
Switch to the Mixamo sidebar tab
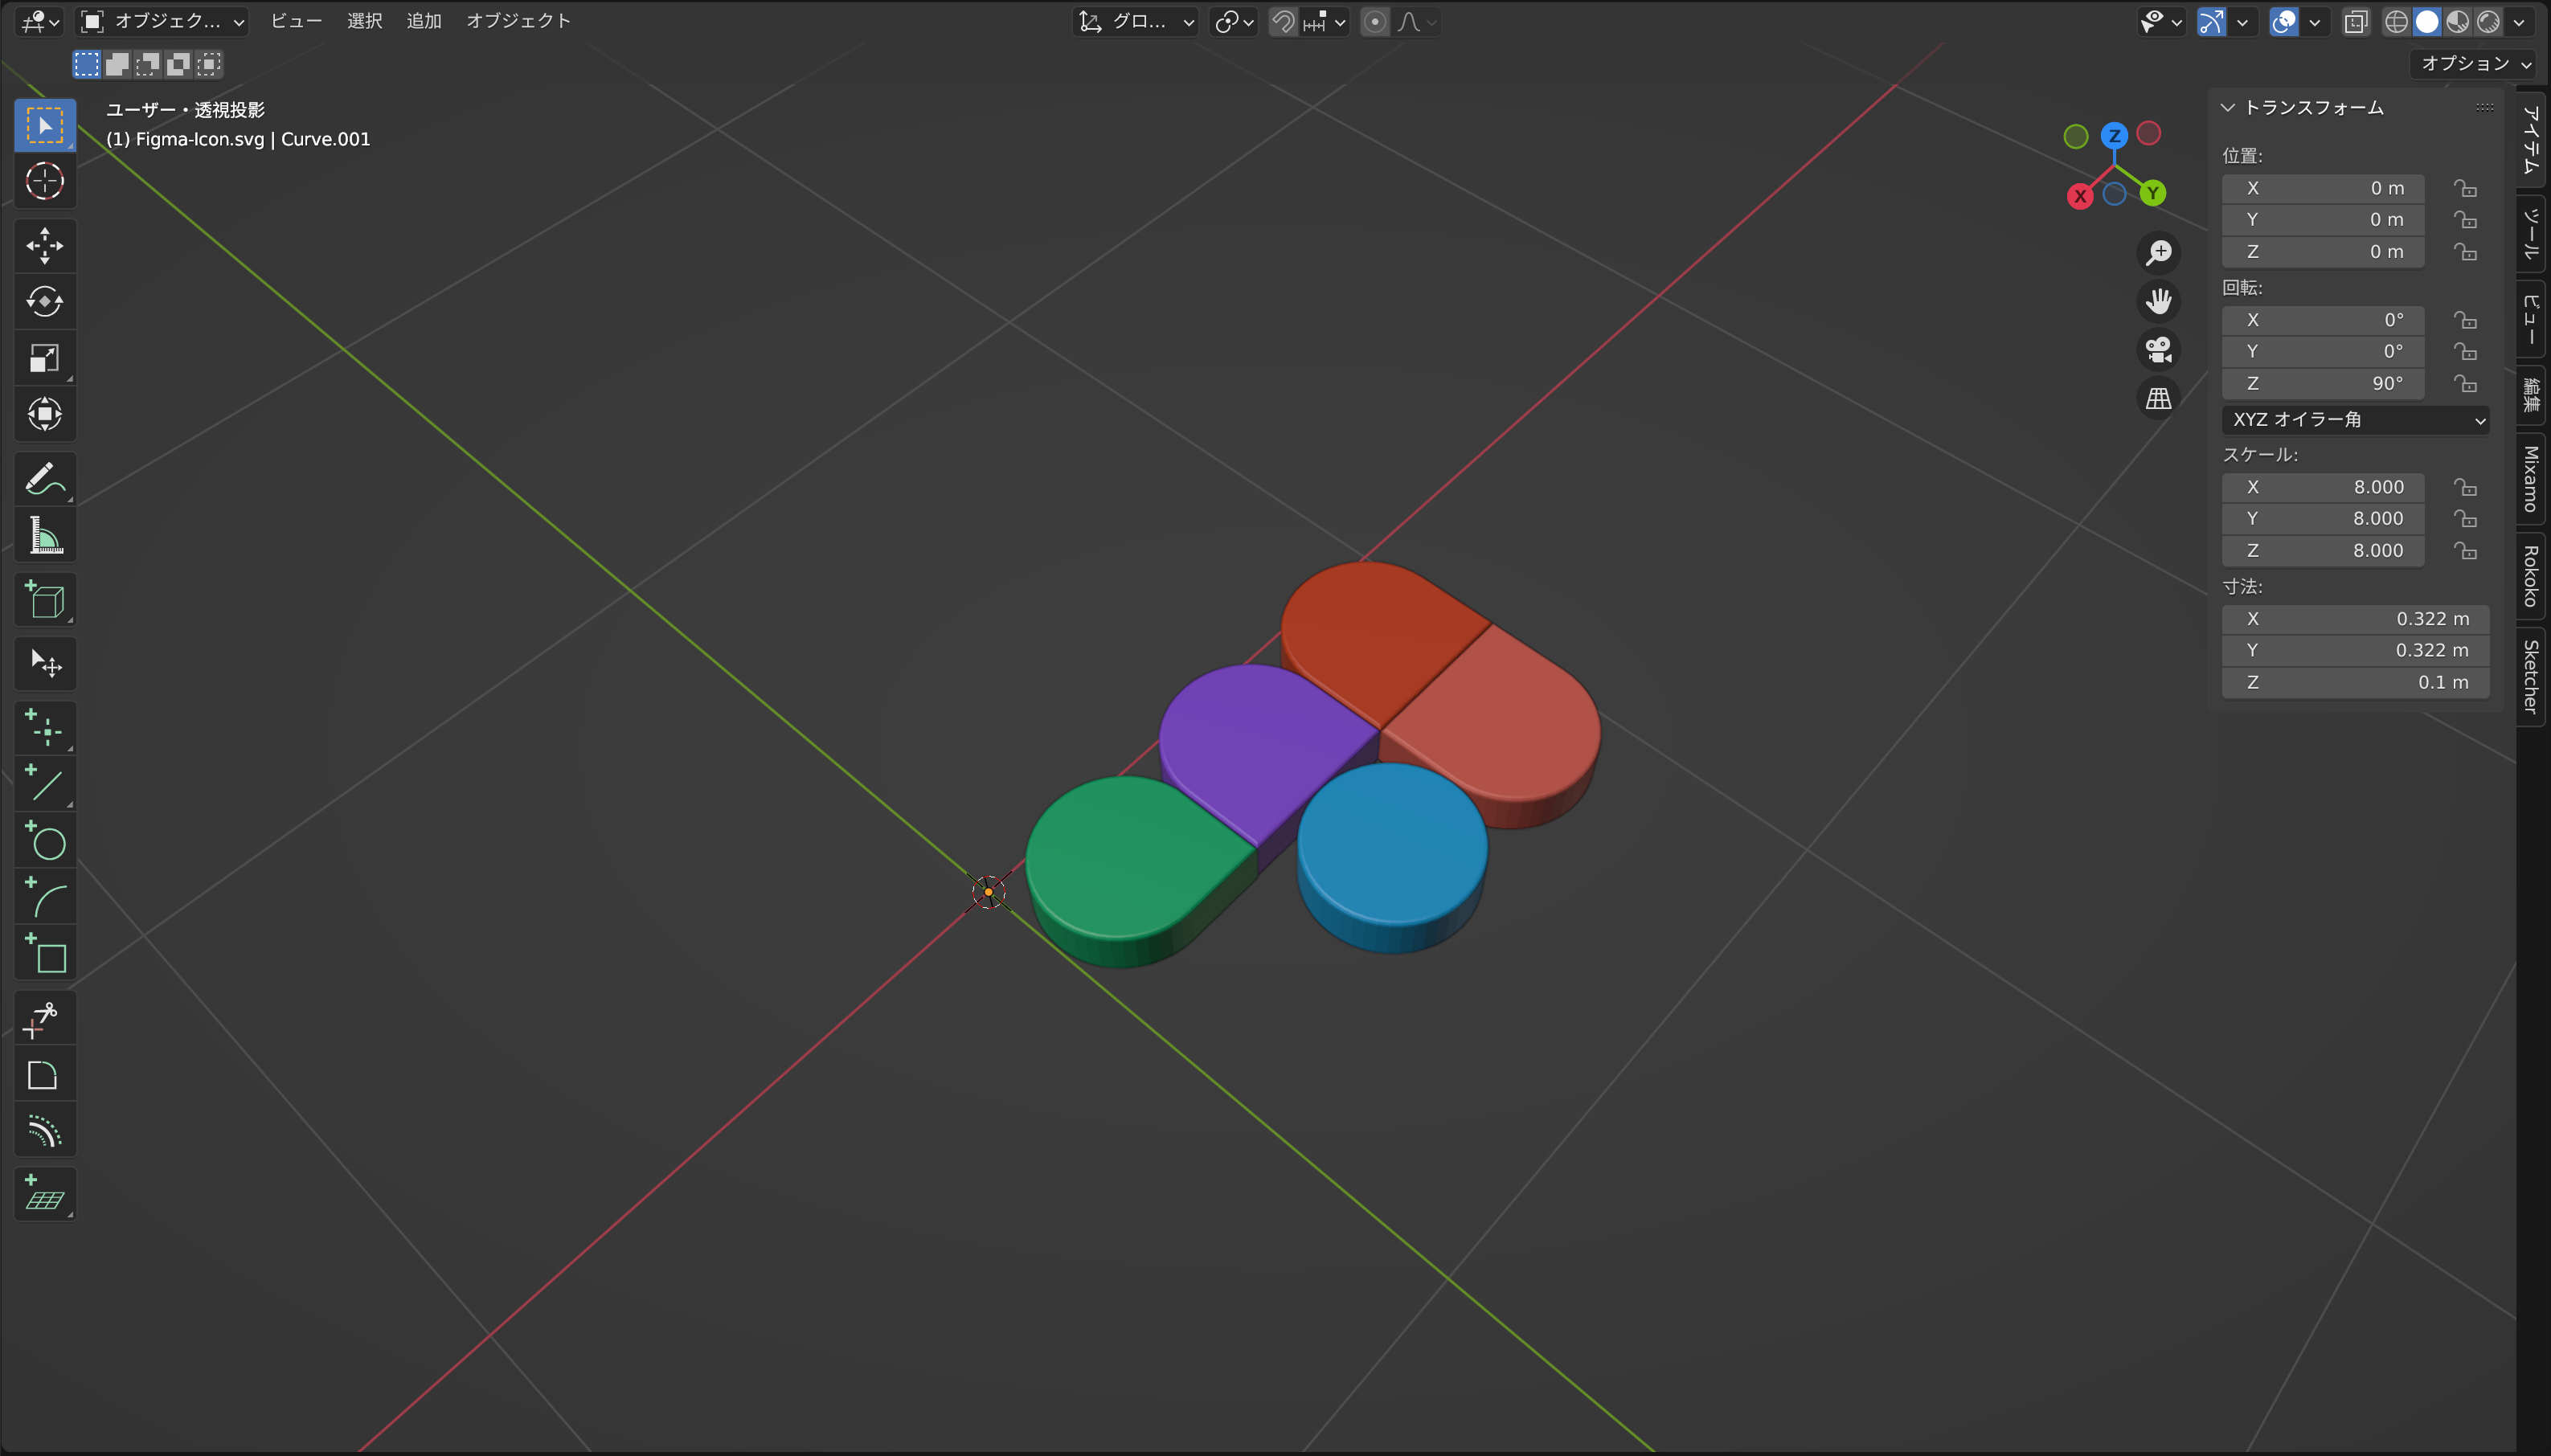[2531, 479]
